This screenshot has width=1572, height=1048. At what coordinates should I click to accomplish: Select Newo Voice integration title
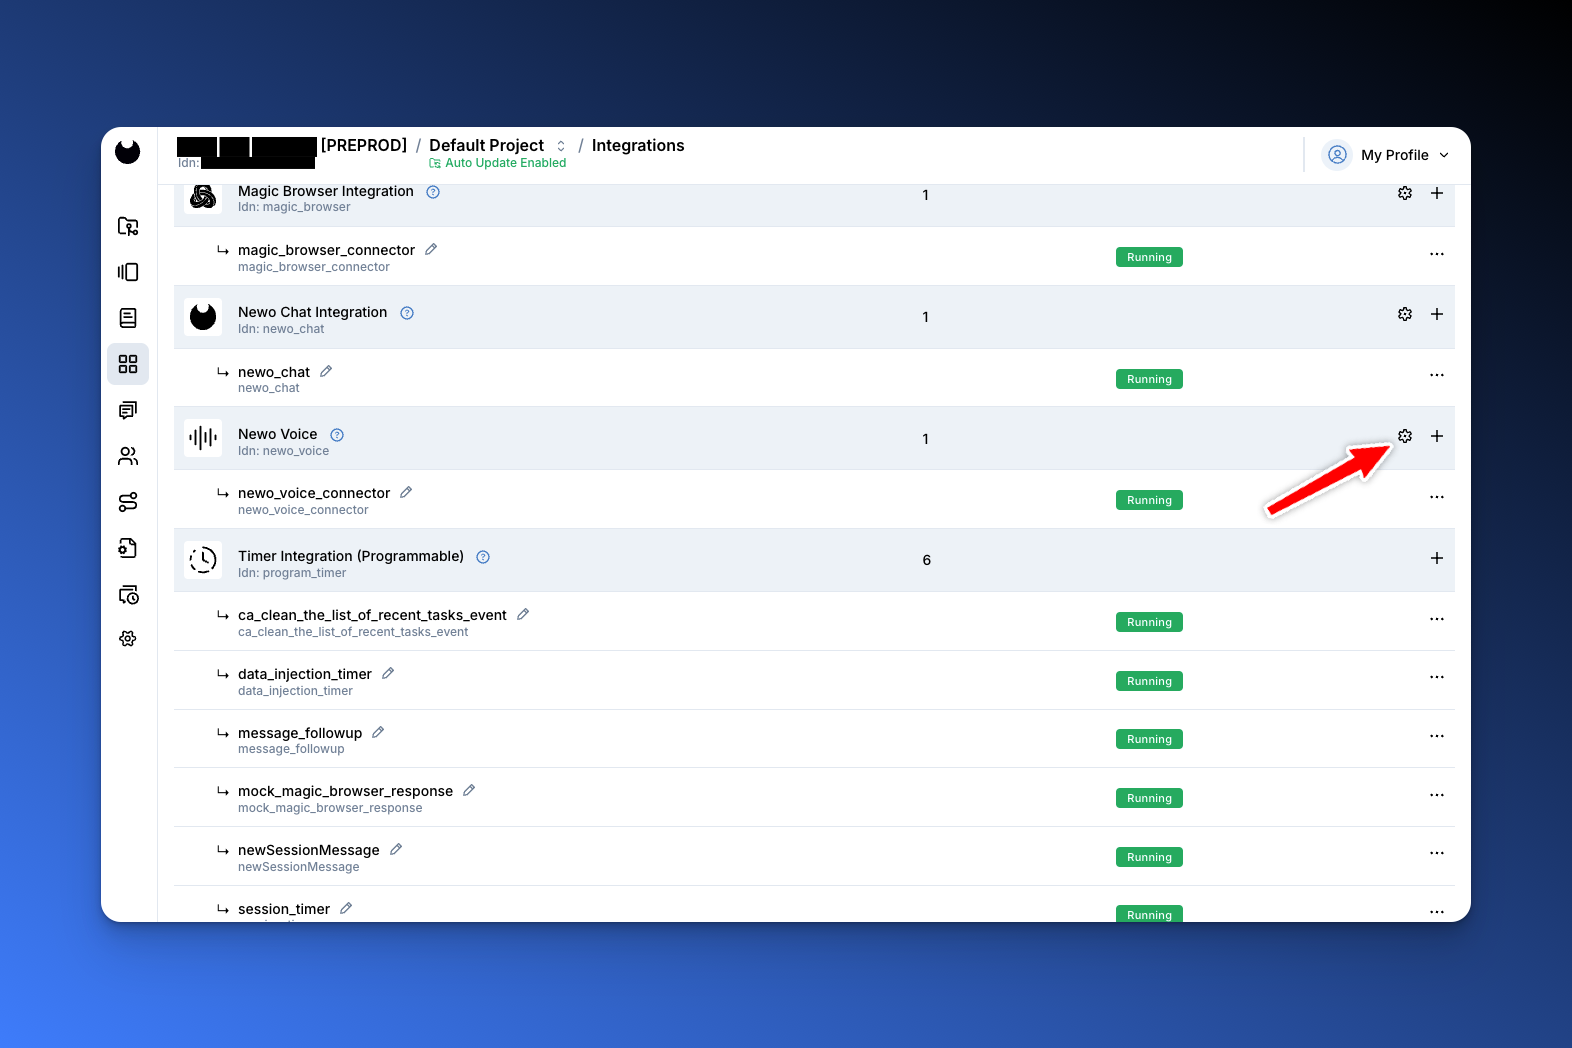(278, 434)
